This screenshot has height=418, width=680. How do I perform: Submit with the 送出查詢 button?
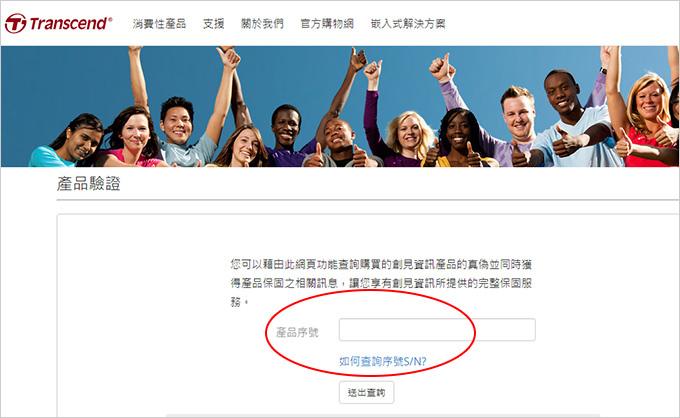pos(366,392)
